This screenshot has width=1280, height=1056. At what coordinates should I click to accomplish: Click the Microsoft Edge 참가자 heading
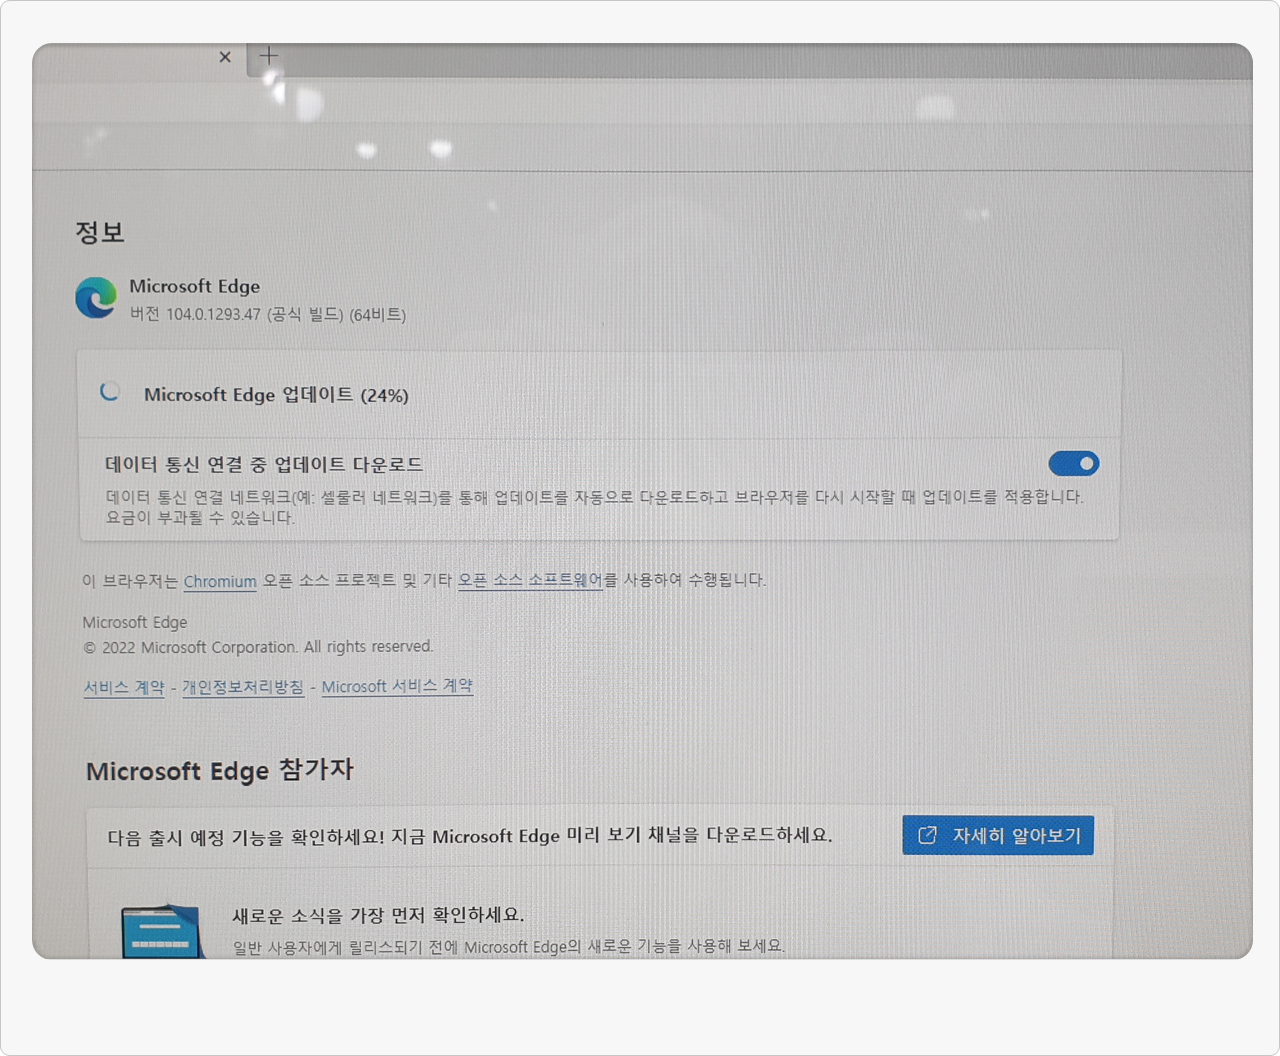(220, 770)
